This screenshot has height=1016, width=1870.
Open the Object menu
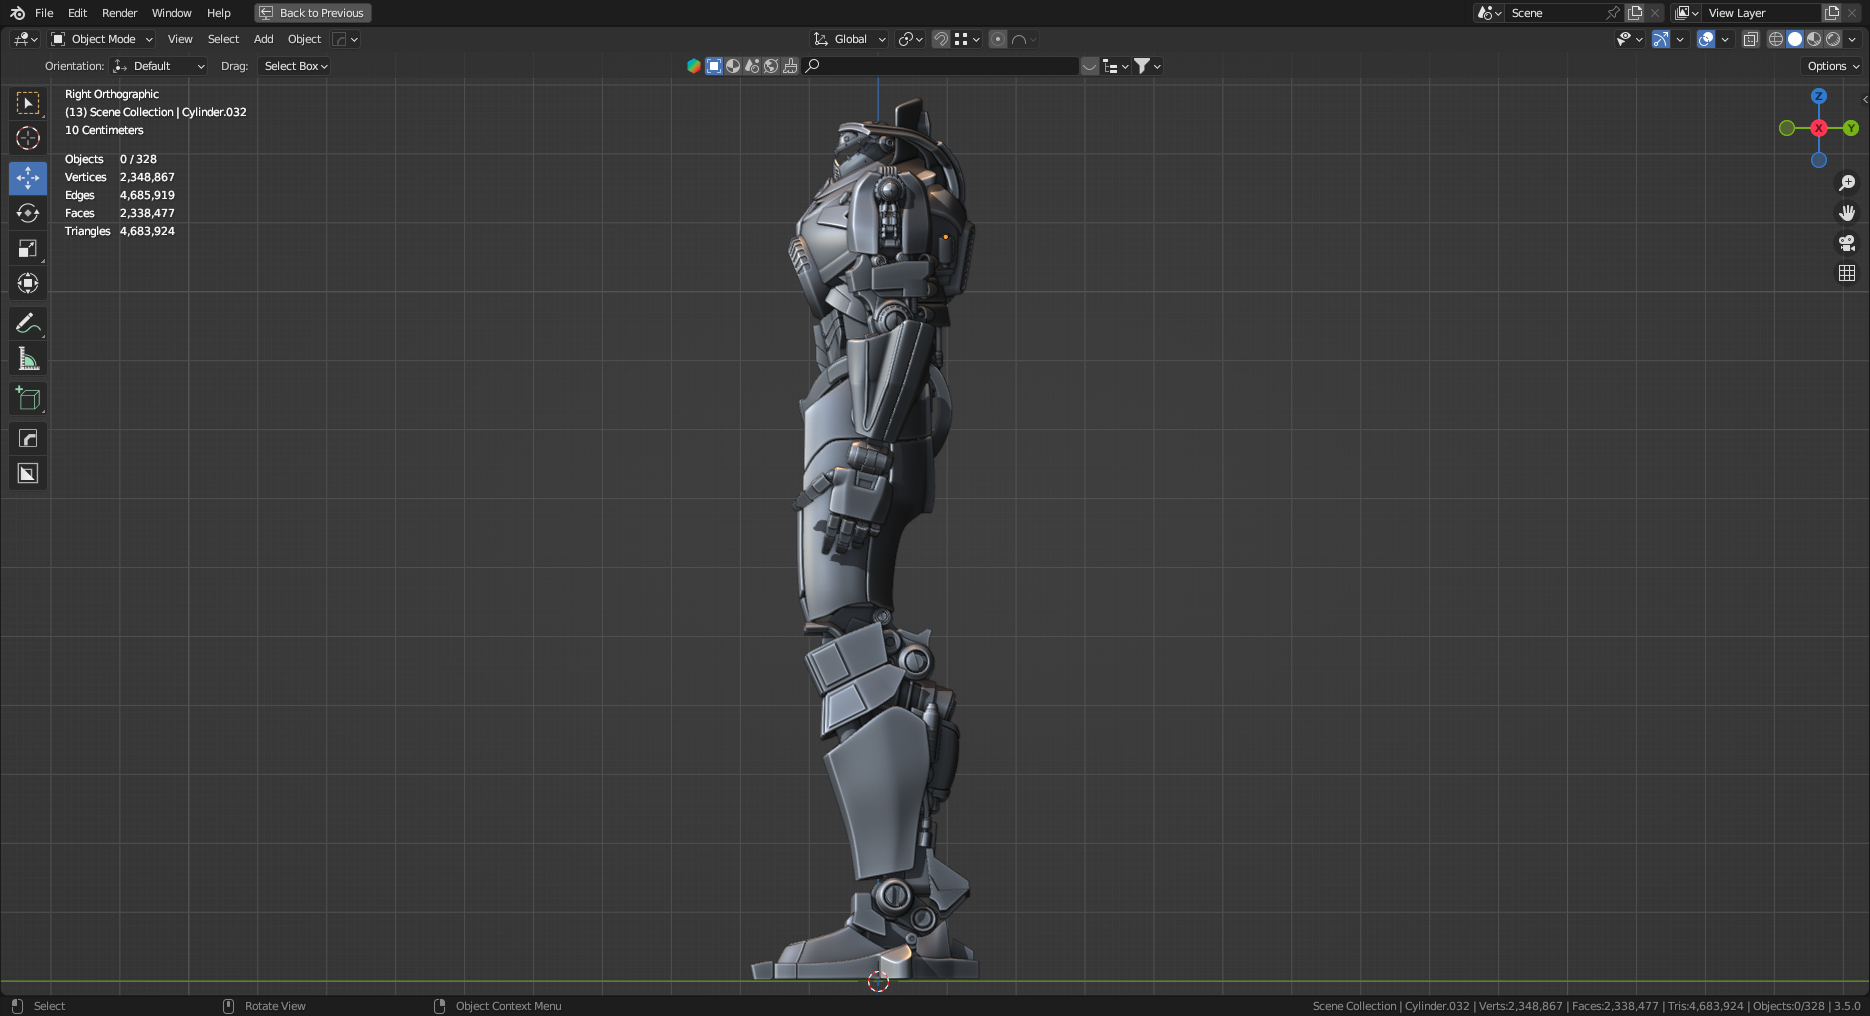tap(305, 39)
